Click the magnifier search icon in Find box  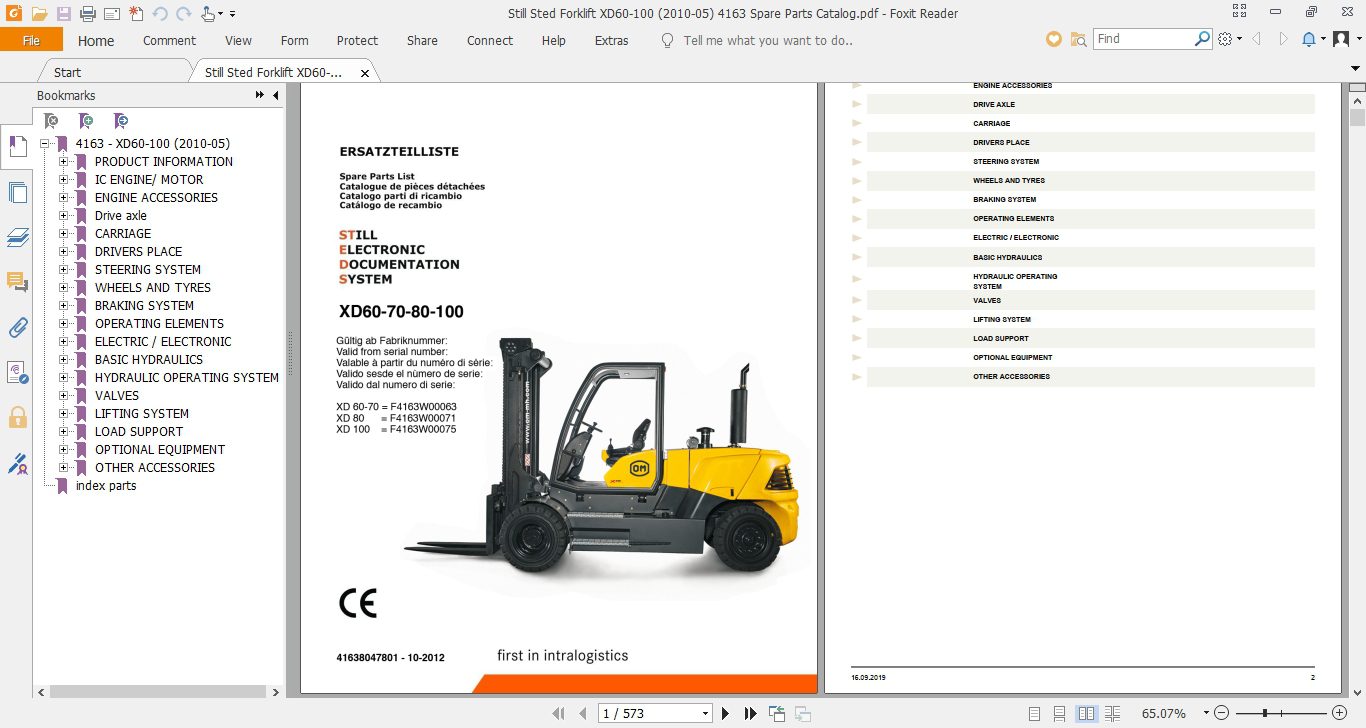coord(1203,39)
